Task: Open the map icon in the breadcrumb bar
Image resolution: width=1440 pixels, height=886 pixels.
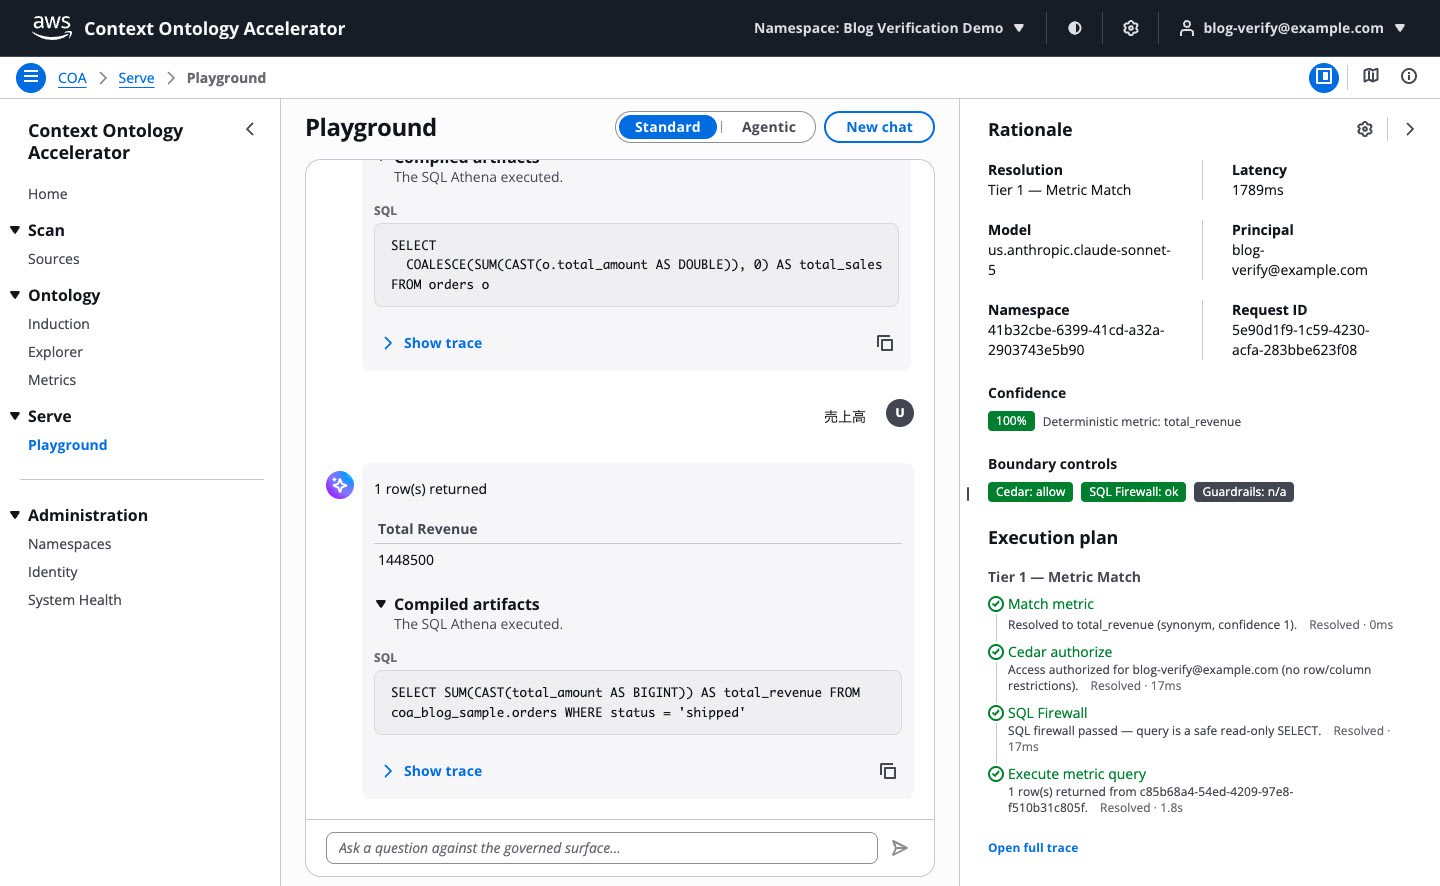Action: pos(1371,76)
